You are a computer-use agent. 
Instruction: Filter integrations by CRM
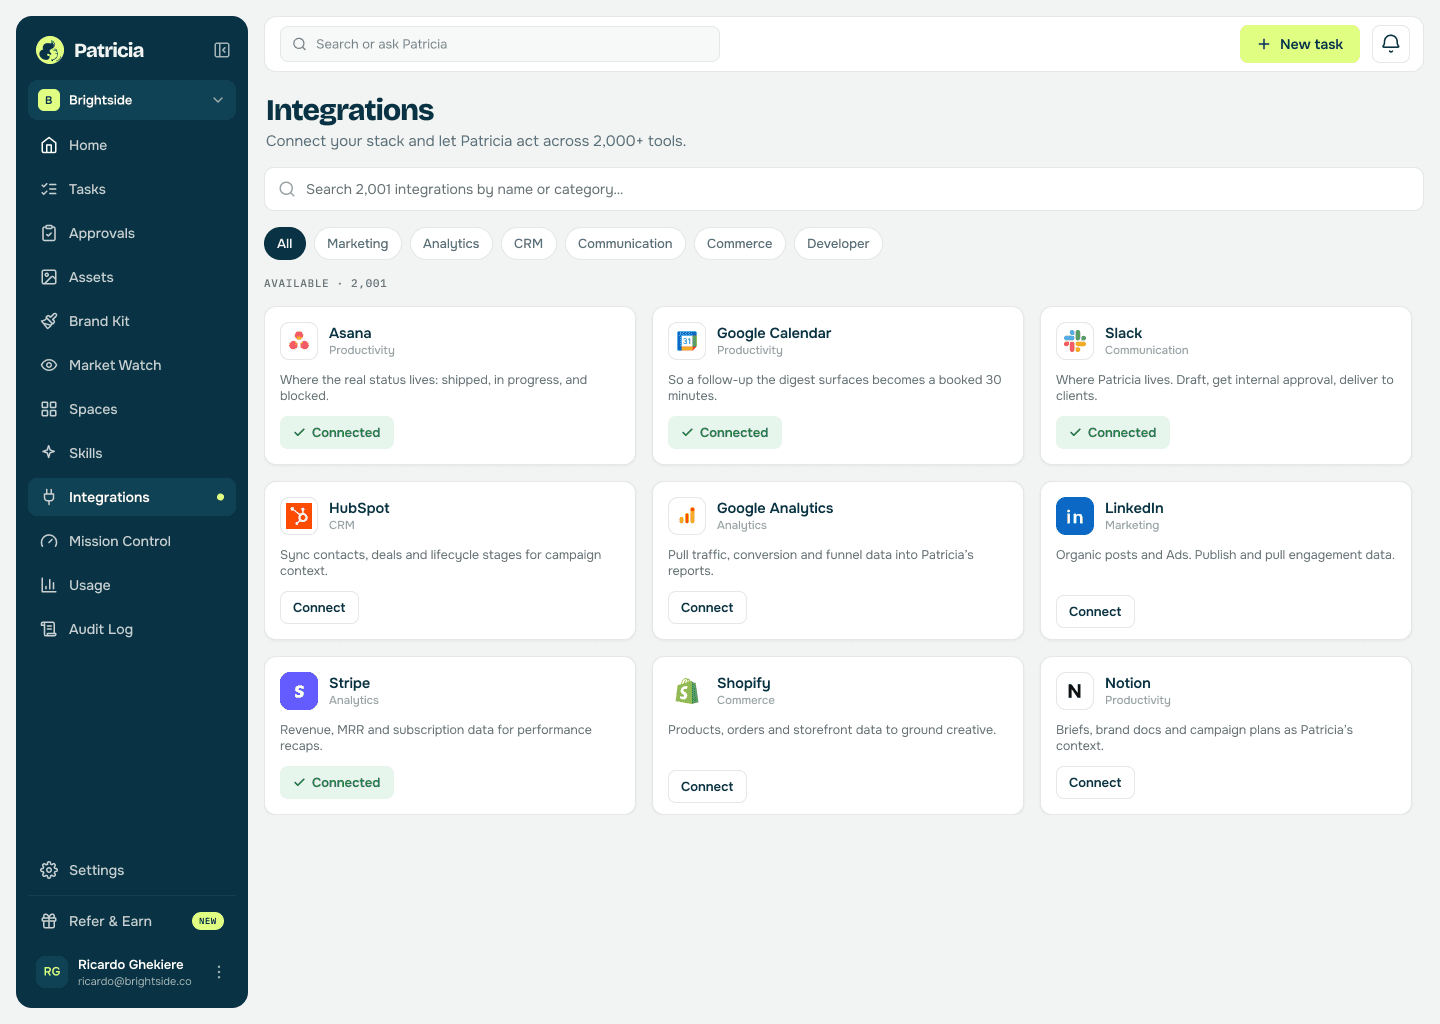529,244
